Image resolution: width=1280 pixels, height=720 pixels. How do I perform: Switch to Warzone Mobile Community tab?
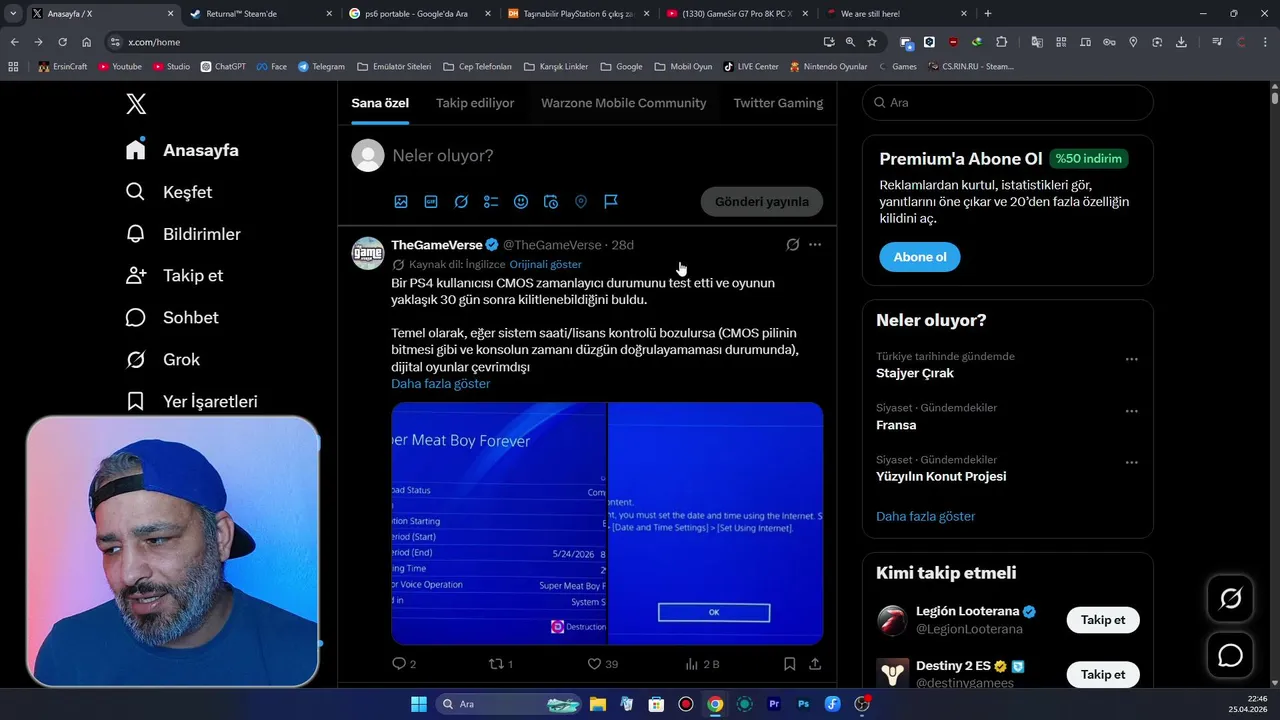click(x=624, y=103)
